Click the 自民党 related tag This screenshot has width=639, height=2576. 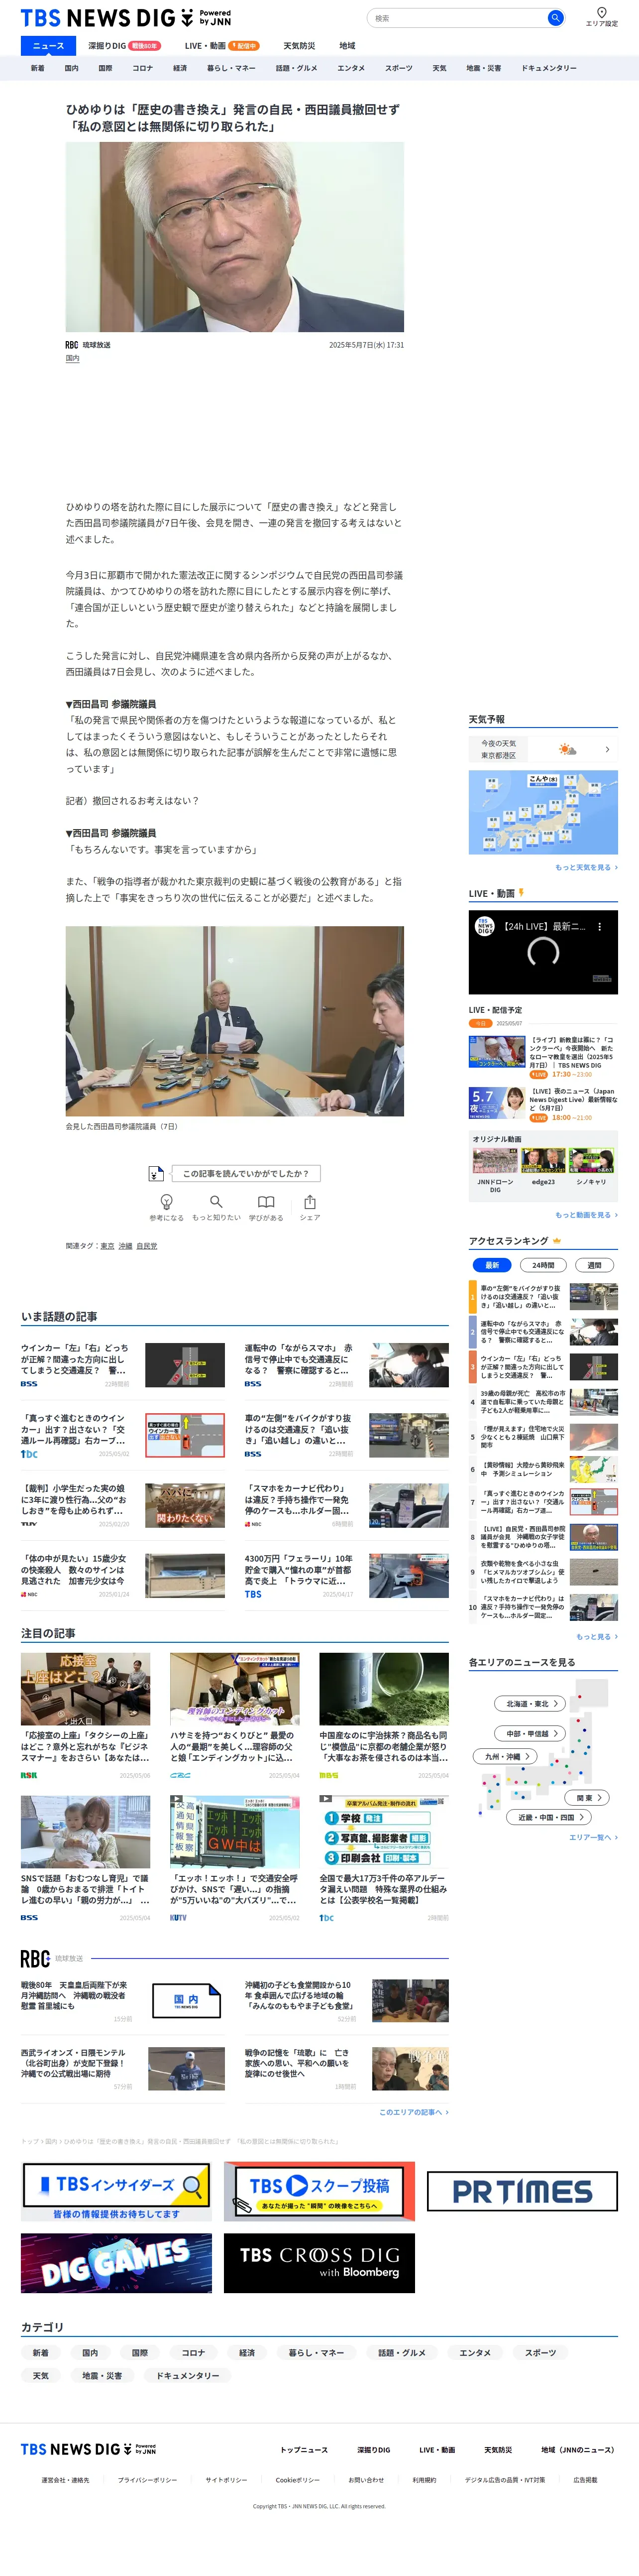point(147,1246)
